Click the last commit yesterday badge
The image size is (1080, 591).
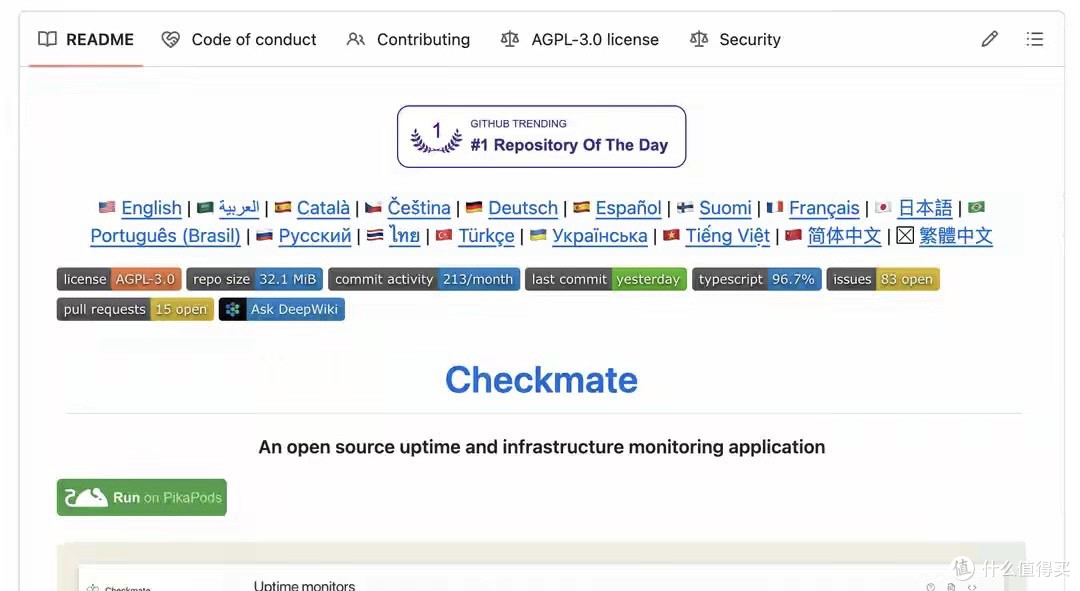point(605,279)
